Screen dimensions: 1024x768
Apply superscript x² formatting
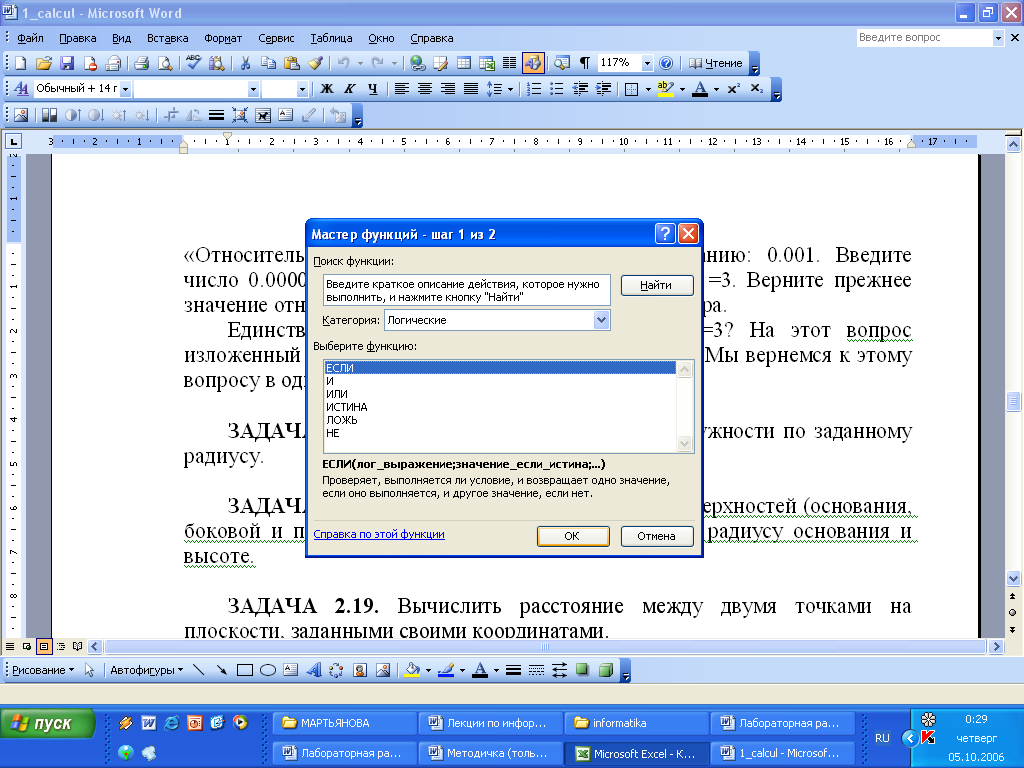(x=733, y=89)
